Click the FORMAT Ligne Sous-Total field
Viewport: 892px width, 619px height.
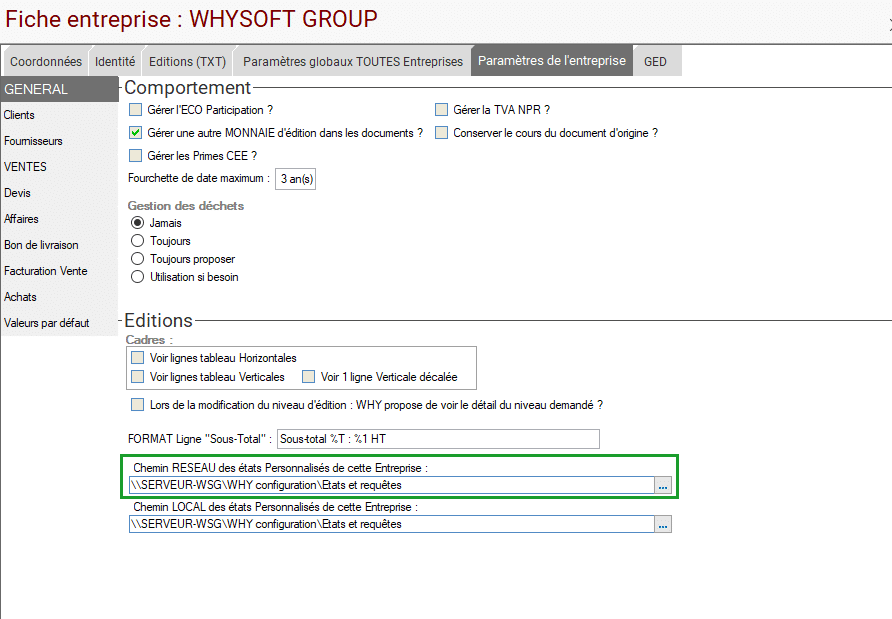click(438, 439)
